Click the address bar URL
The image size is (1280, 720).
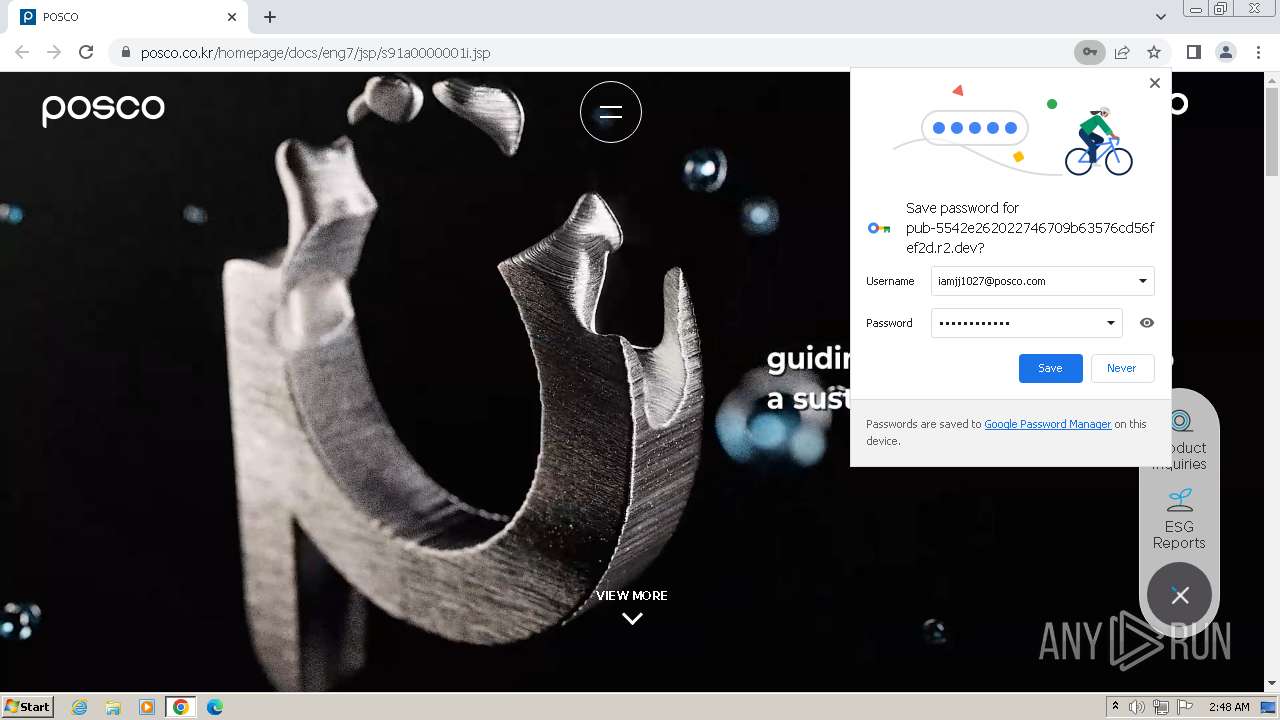coord(315,52)
